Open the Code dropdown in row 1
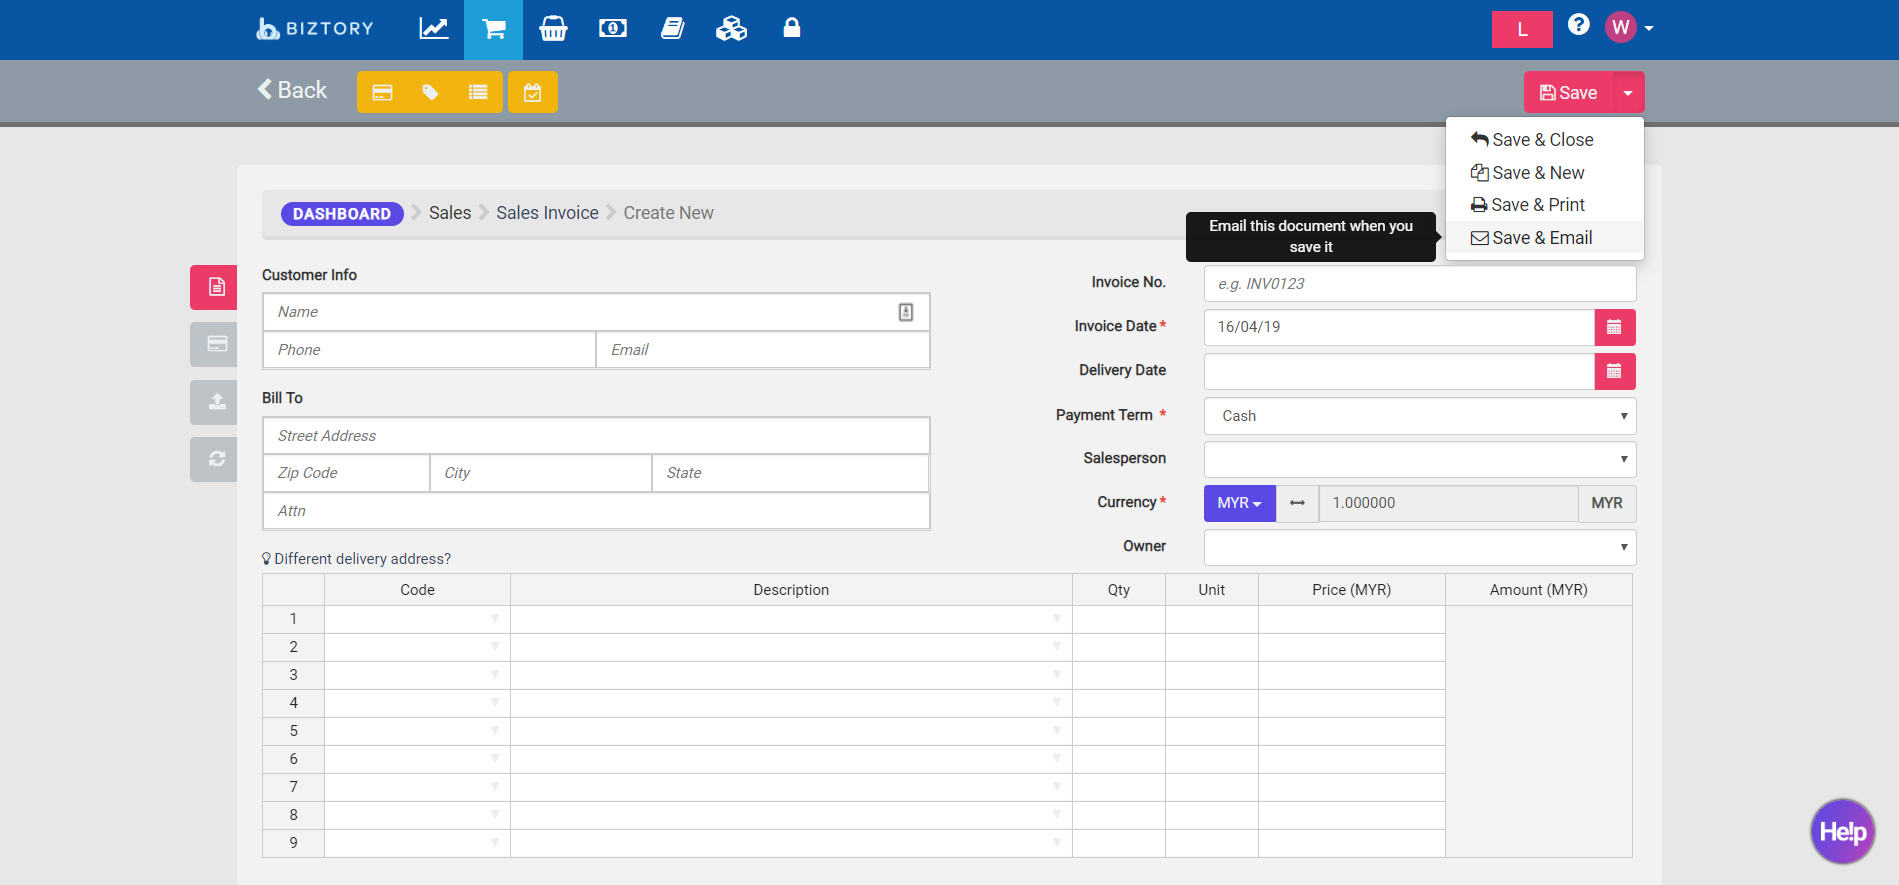 pos(494,619)
